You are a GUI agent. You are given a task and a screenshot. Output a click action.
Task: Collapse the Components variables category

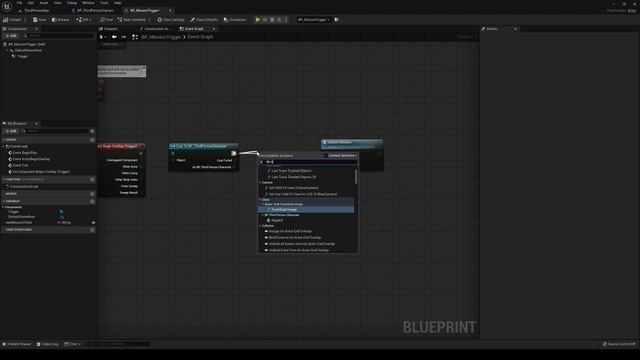click(4, 207)
